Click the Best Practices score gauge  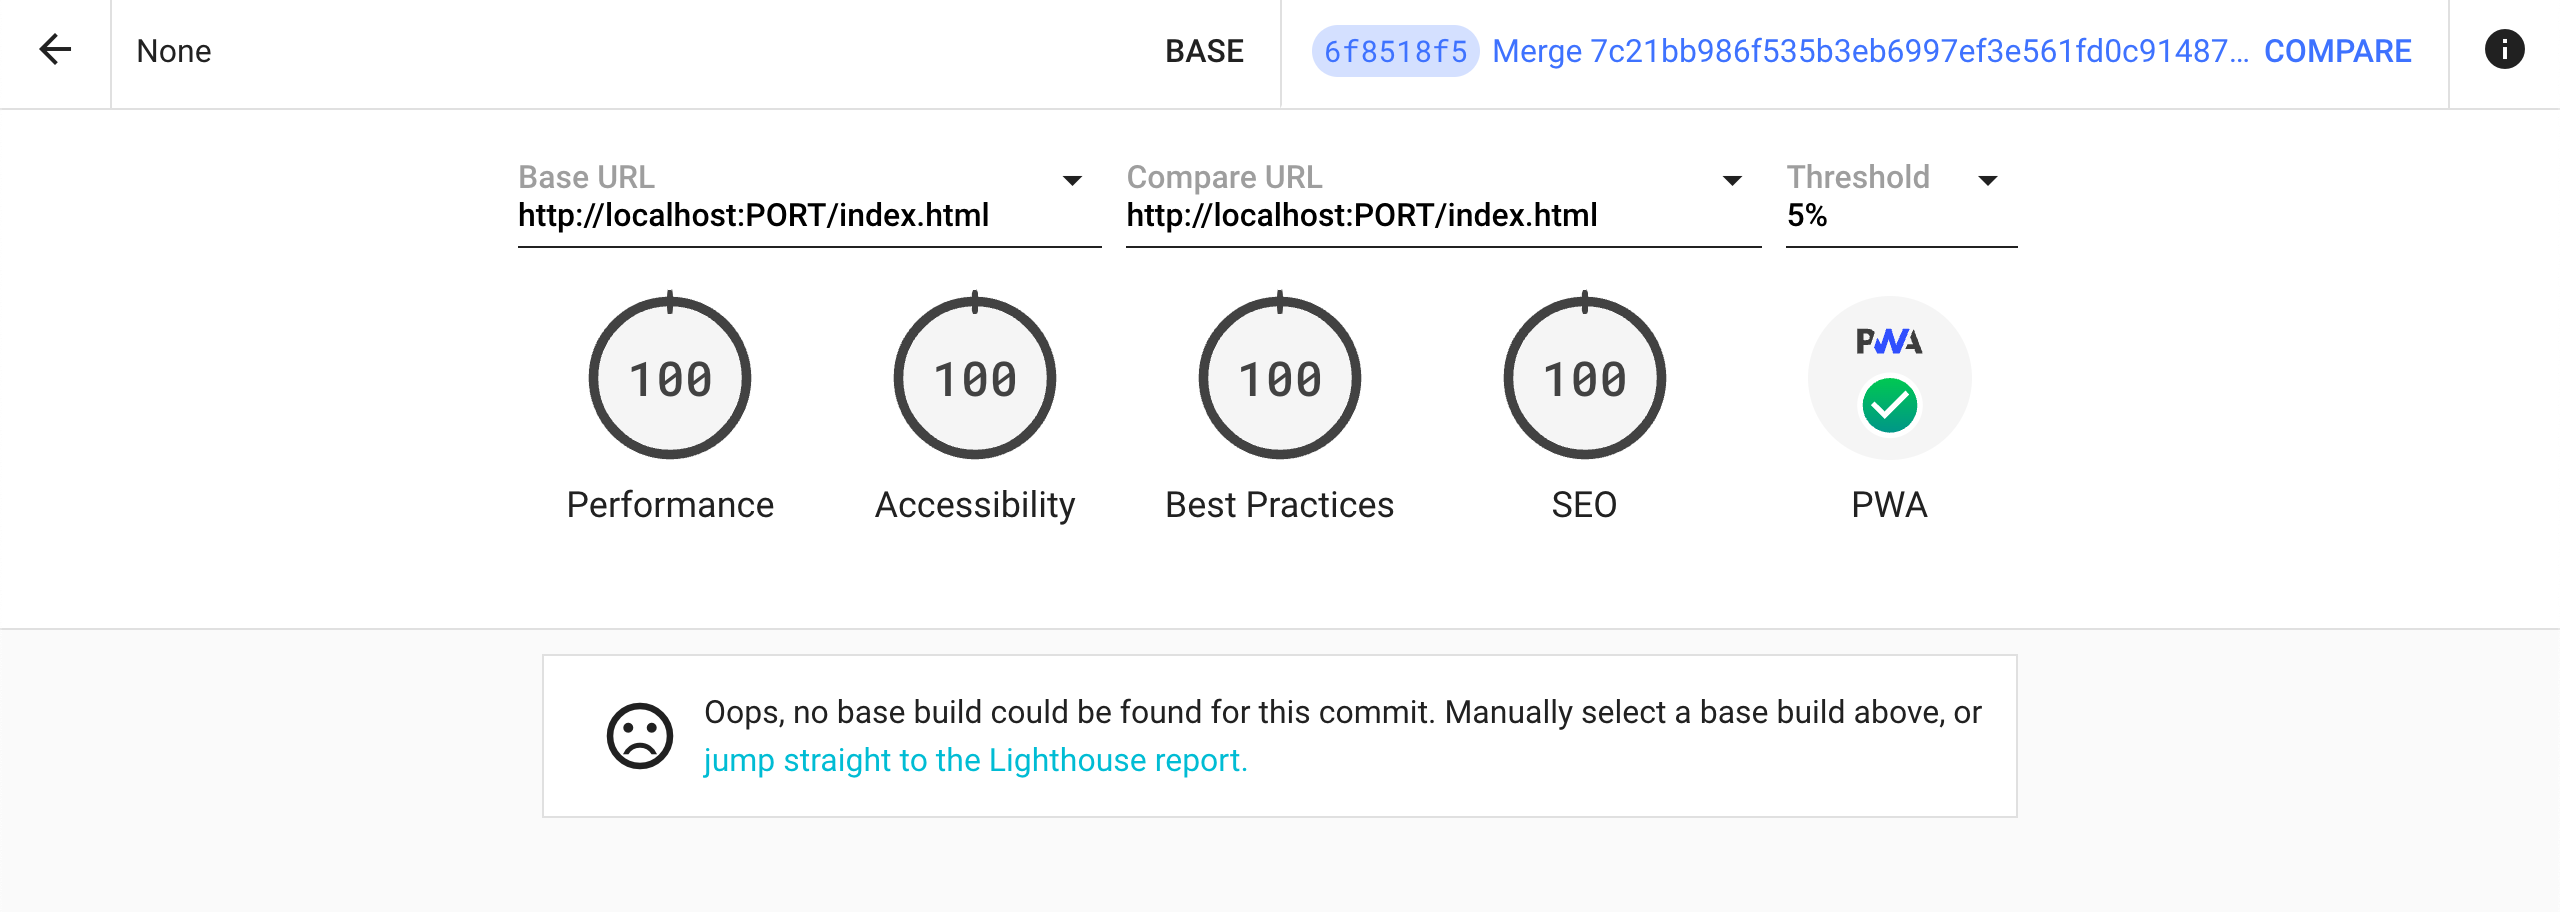pos(1280,378)
